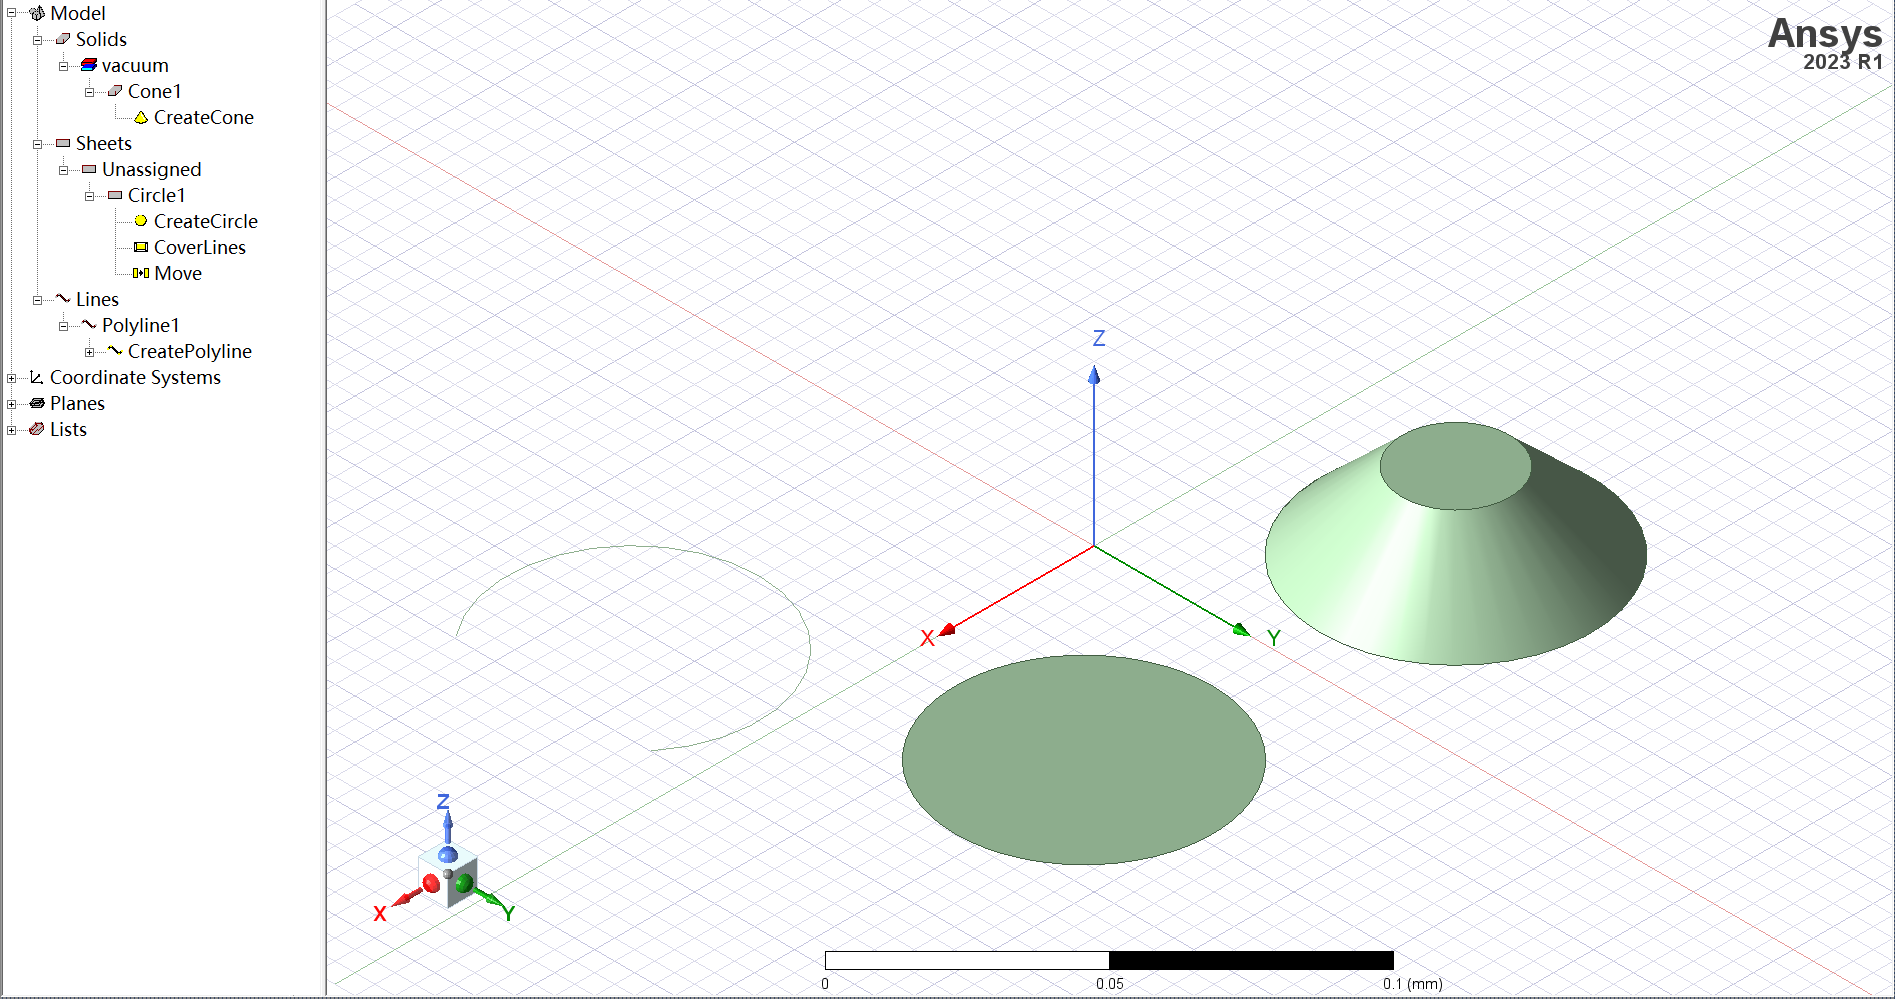This screenshot has height=999, width=1895.
Task: Click the CreateCircle operation icon
Action: (141, 221)
